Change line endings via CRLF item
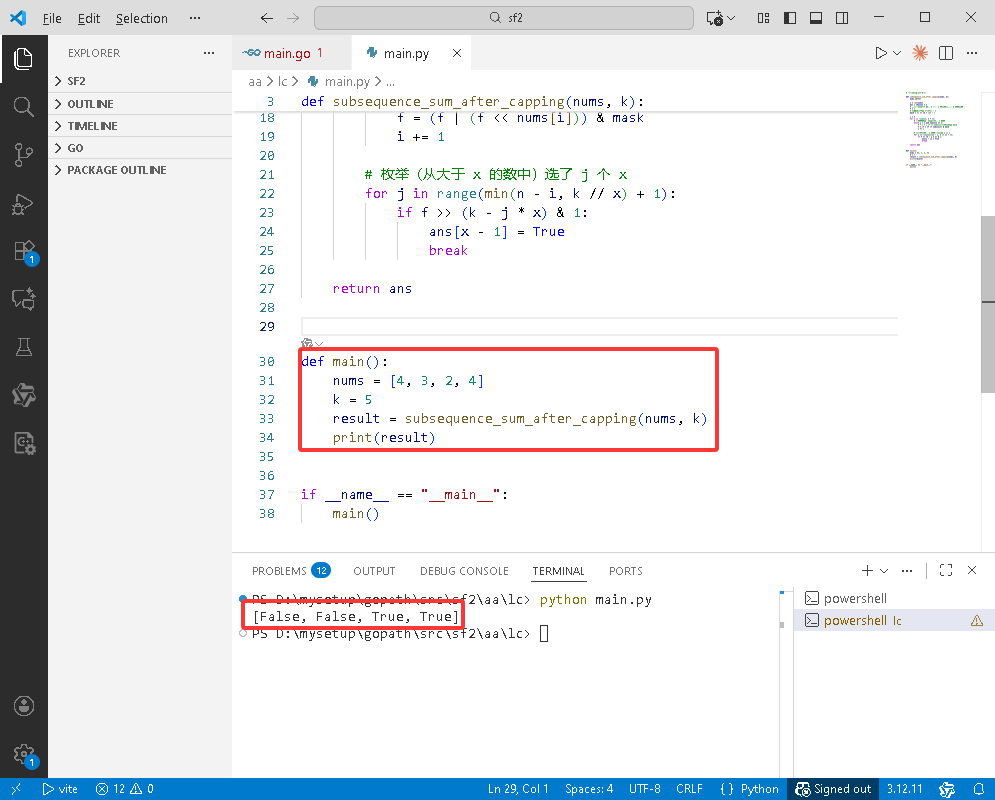Image resolution: width=995 pixels, height=800 pixels. pos(689,789)
